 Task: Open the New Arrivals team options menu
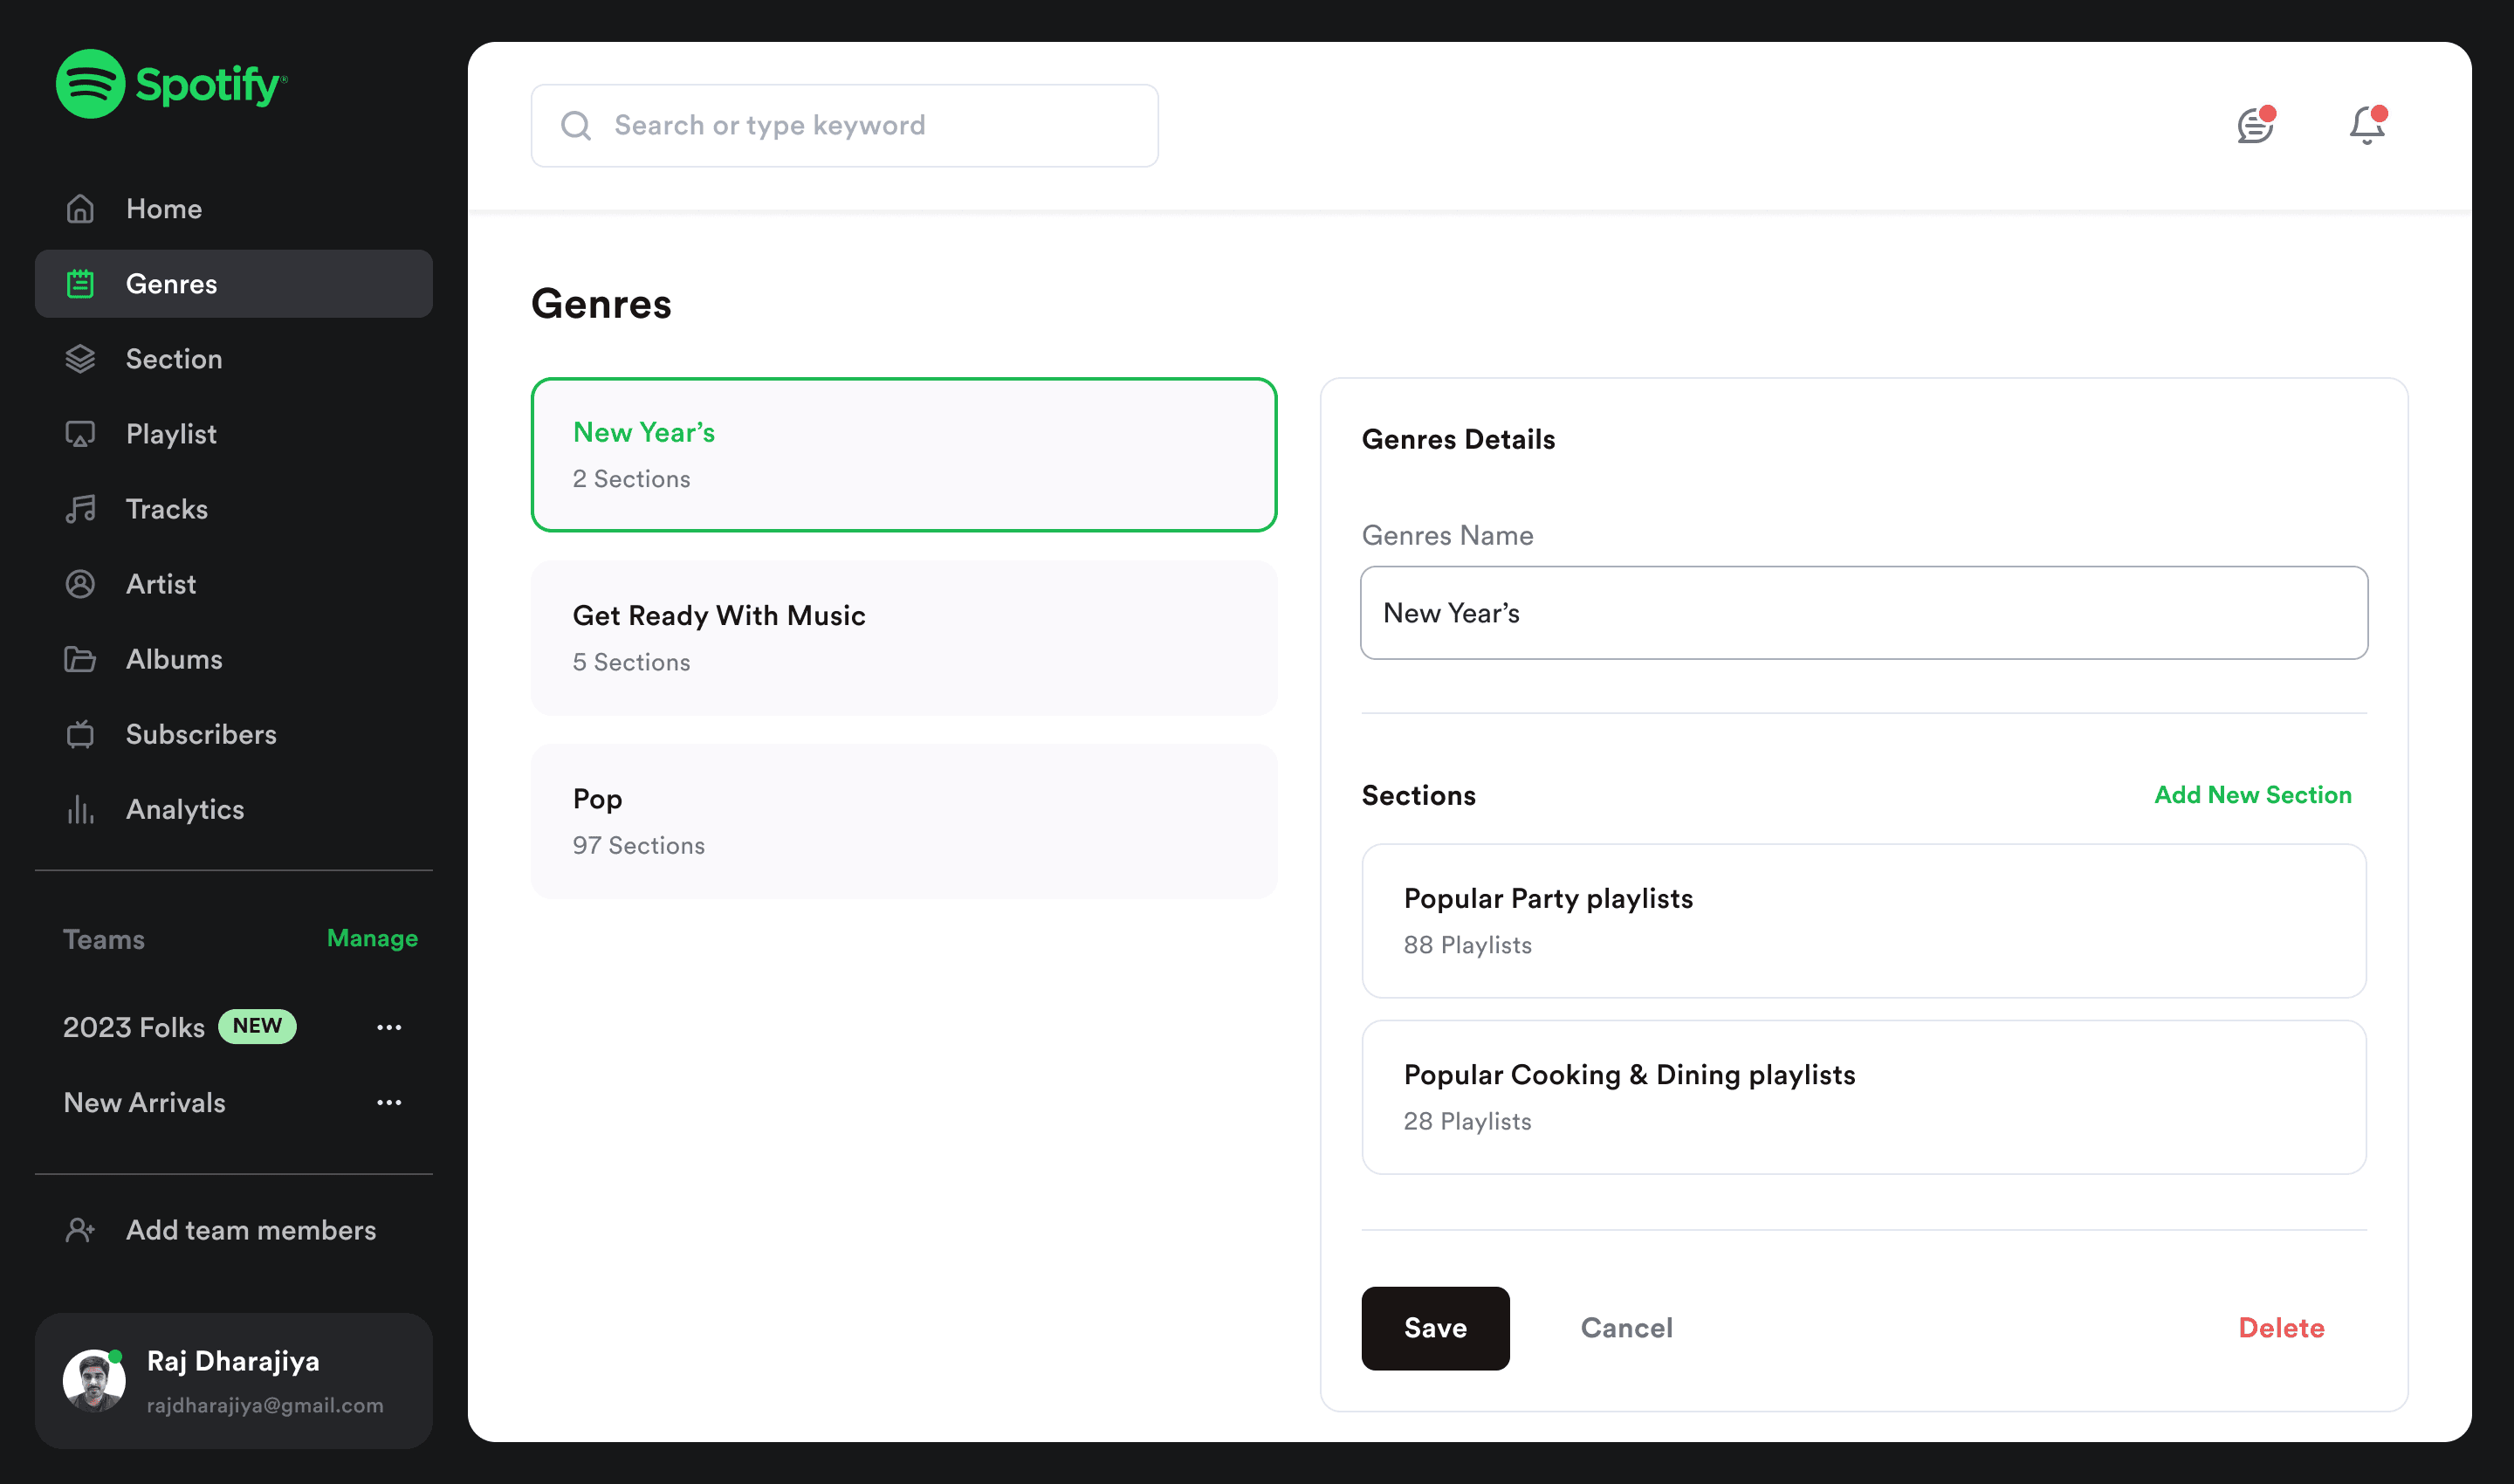tap(389, 1102)
